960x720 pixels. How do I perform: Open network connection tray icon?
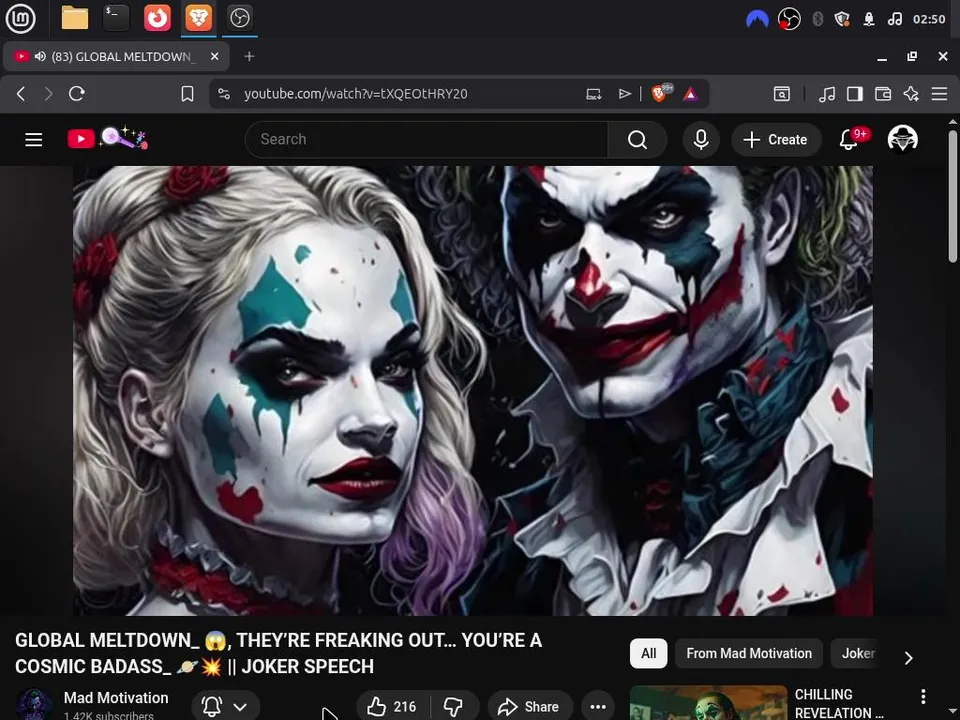click(x=869, y=19)
